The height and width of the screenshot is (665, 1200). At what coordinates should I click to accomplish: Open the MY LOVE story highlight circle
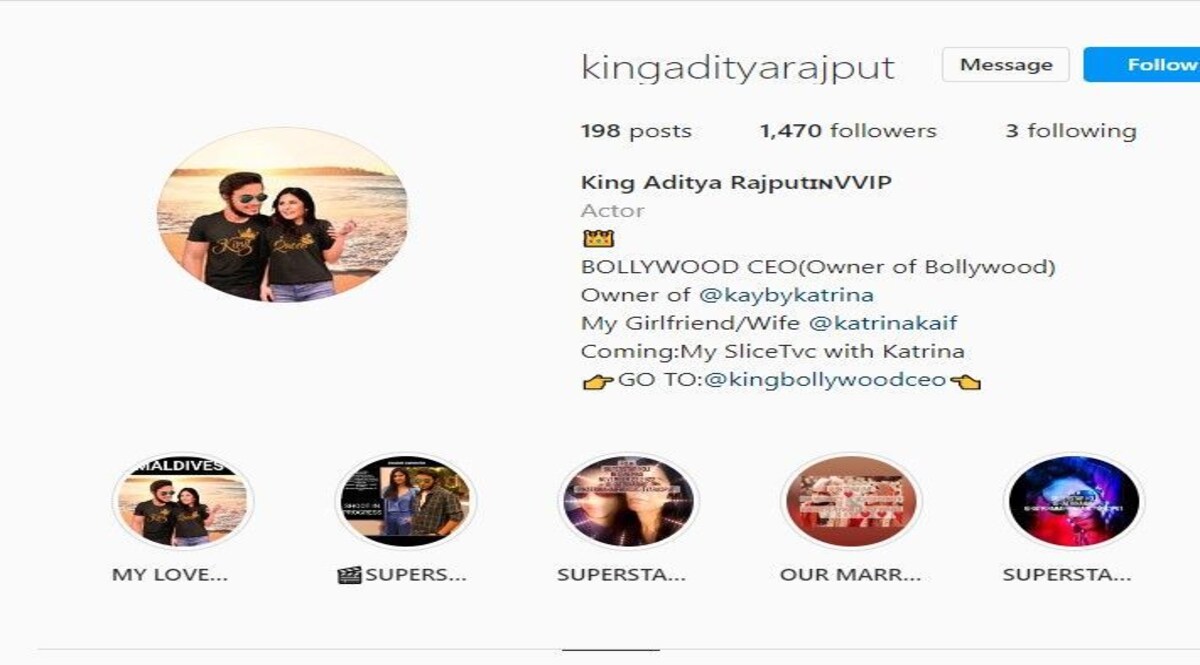pyautogui.click(x=183, y=500)
